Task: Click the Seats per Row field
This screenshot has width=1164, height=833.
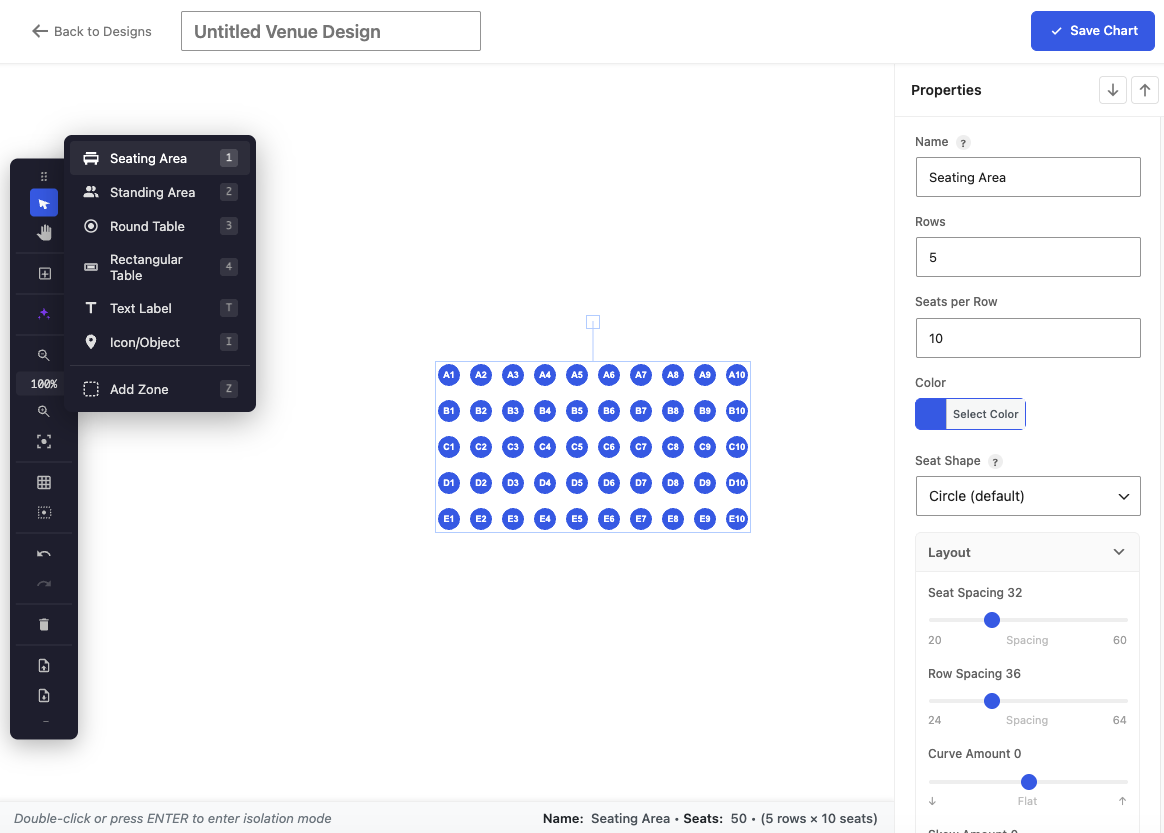Action: point(1027,338)
